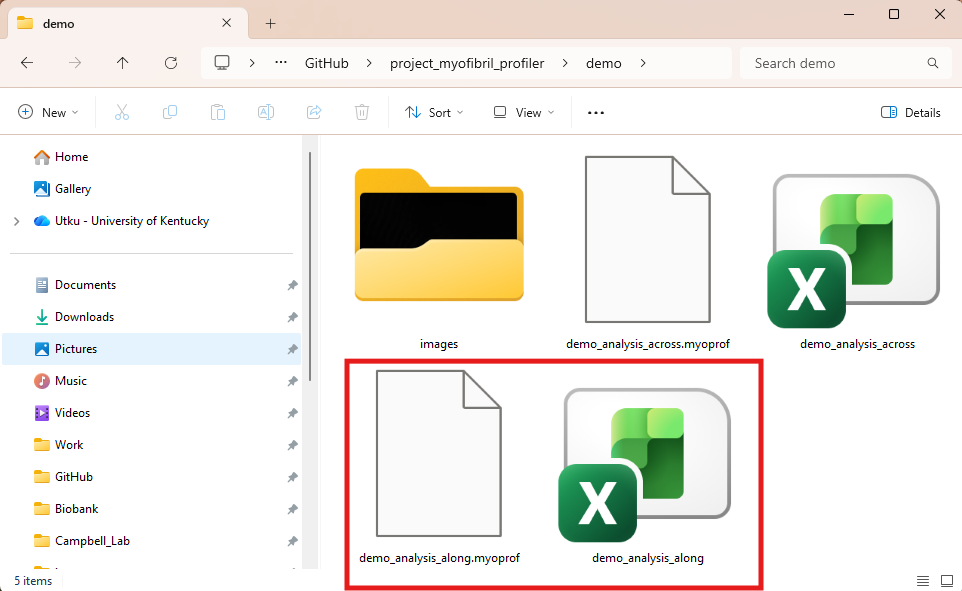Navigate to GitHub breadcrumb
962x591 pixels.
(326, 63)
